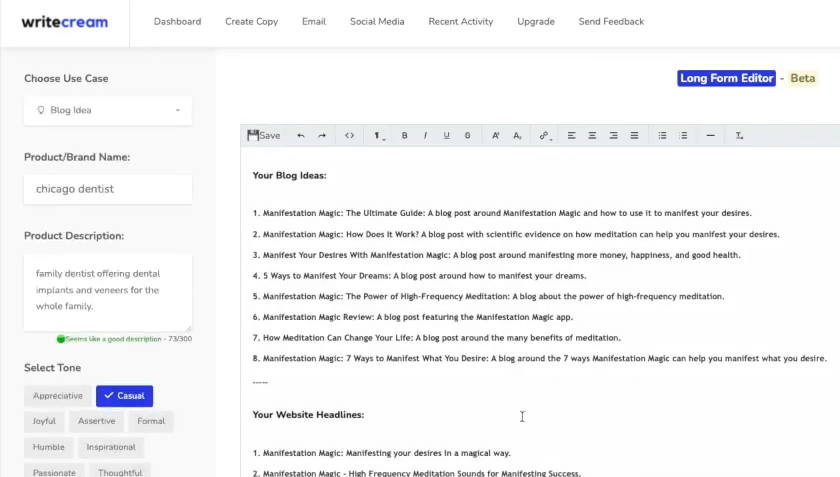Open the Blog Idea use case dropdown
Image resolution: width=840 pixels, height=477 pixels.
pyautogui.click(x=108, y=110)
